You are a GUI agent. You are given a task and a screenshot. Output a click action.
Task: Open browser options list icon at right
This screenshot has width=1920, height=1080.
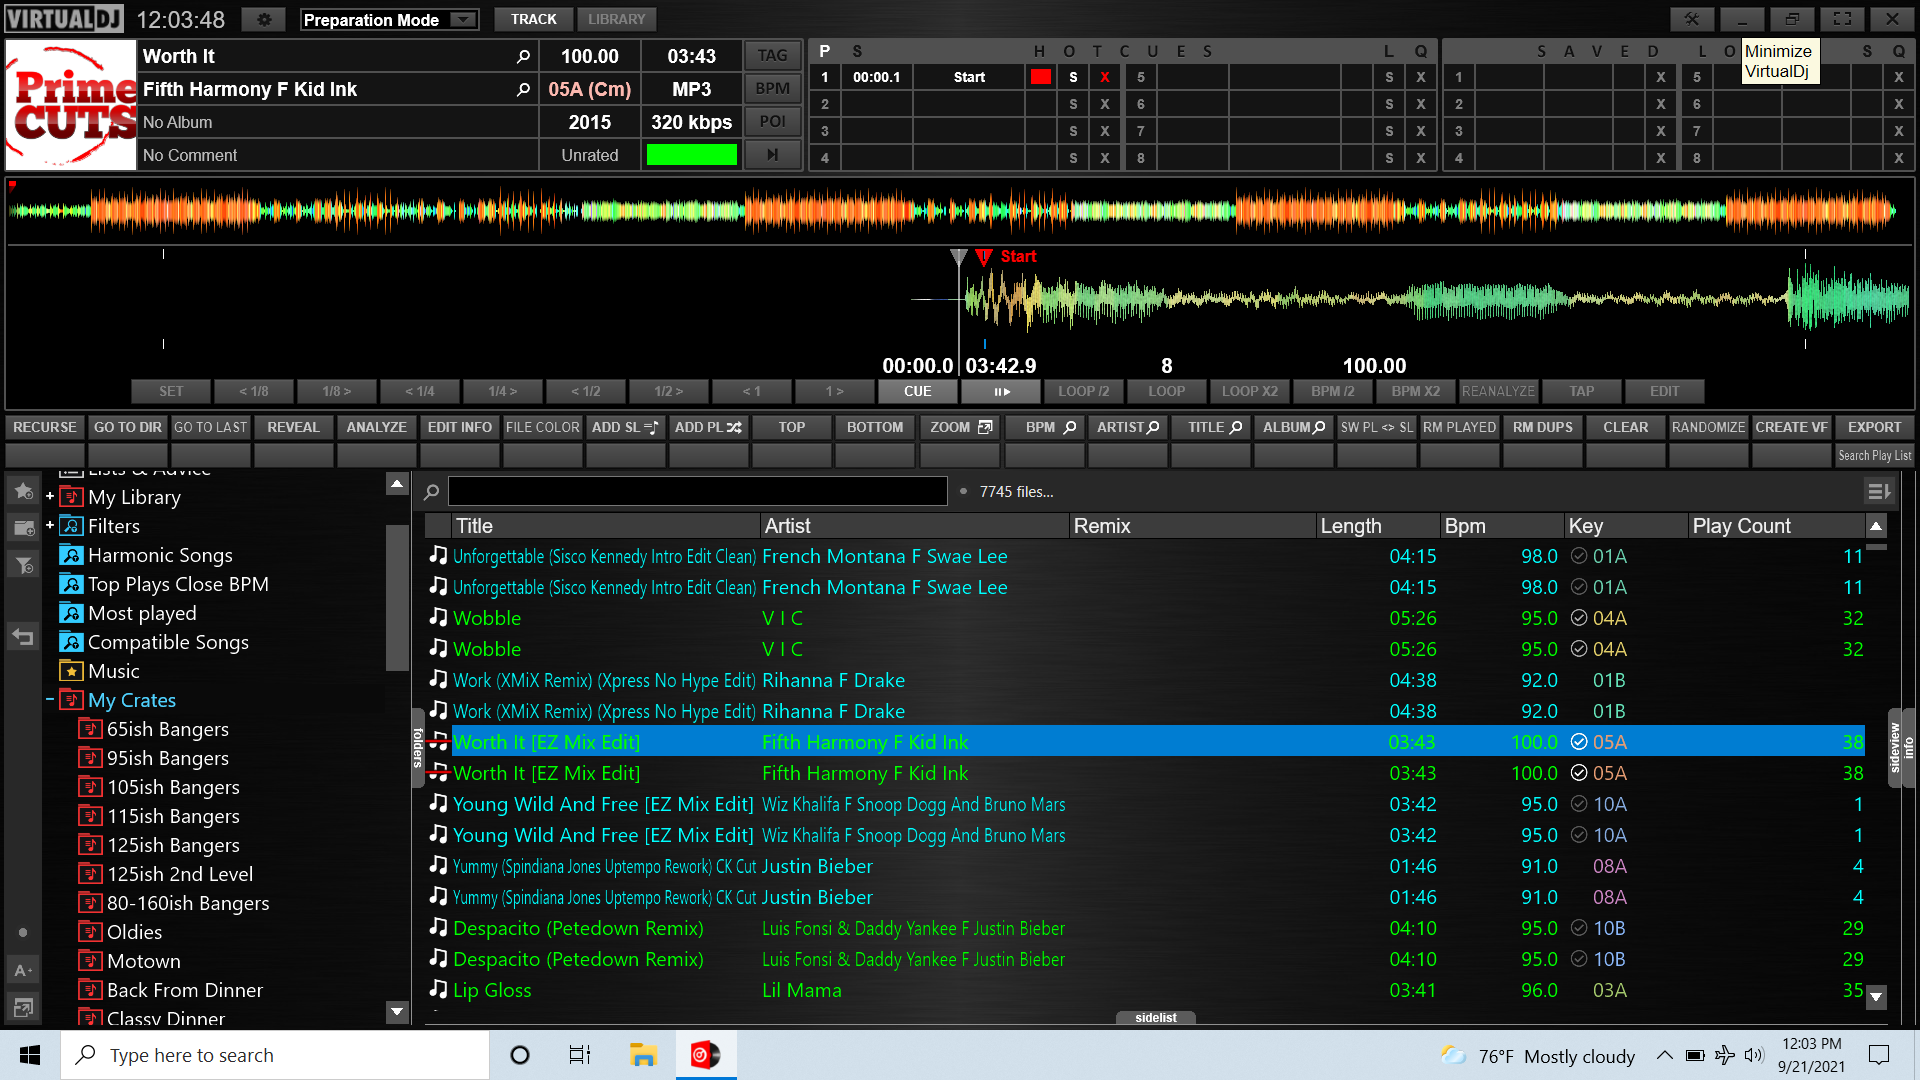pyautogui.click(x=1879, y=491)
